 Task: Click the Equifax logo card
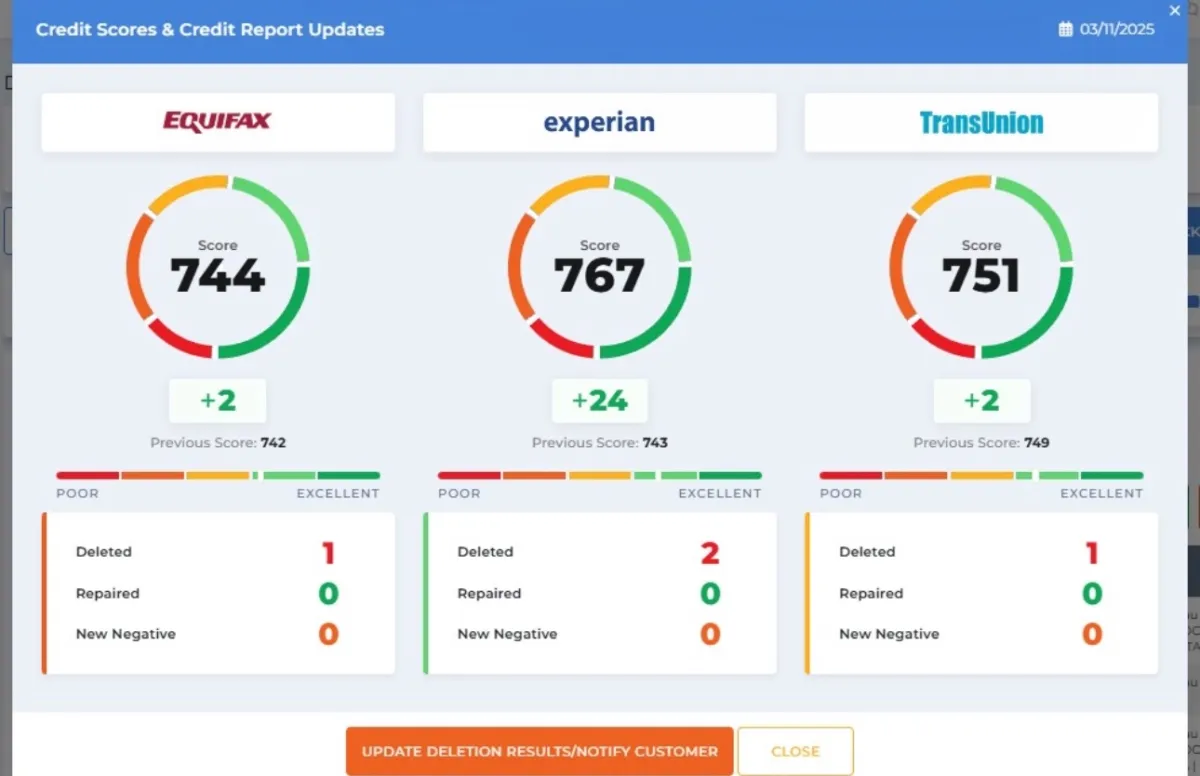[x=218, y=123]
